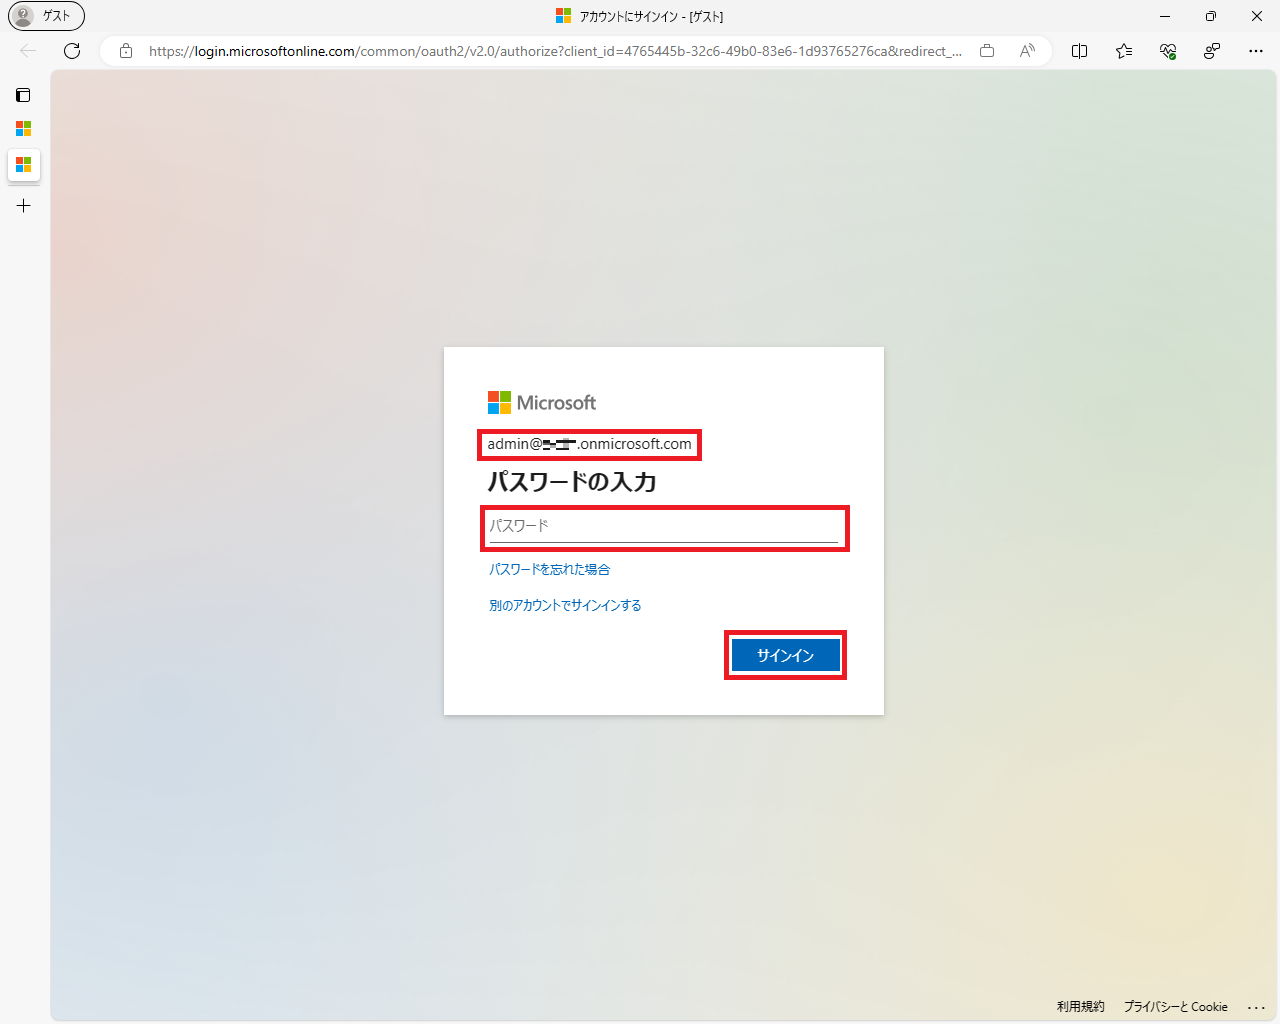1280x1024 pixels.
Task: Open footer more options ellipsis
Action: pyautogui.click(x=1257, y=1007)
